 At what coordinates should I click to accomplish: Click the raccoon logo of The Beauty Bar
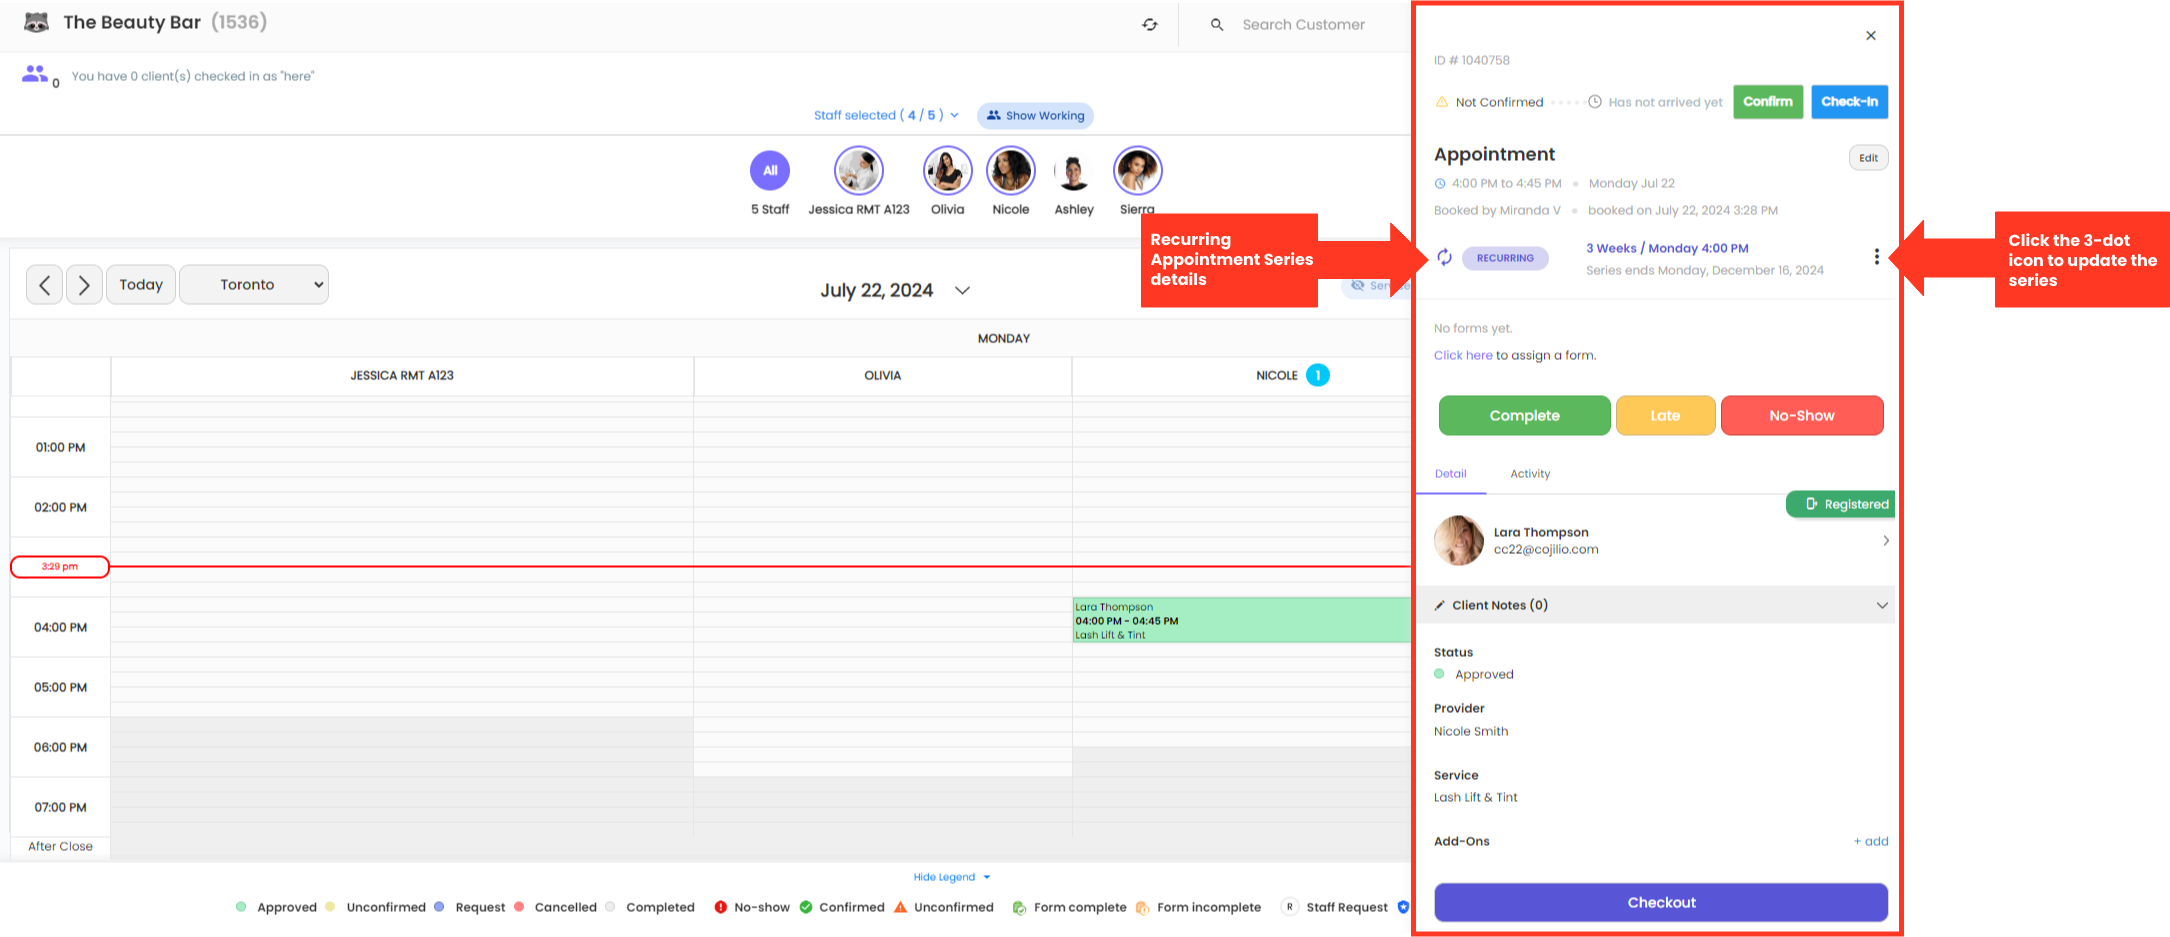[37, 22]
